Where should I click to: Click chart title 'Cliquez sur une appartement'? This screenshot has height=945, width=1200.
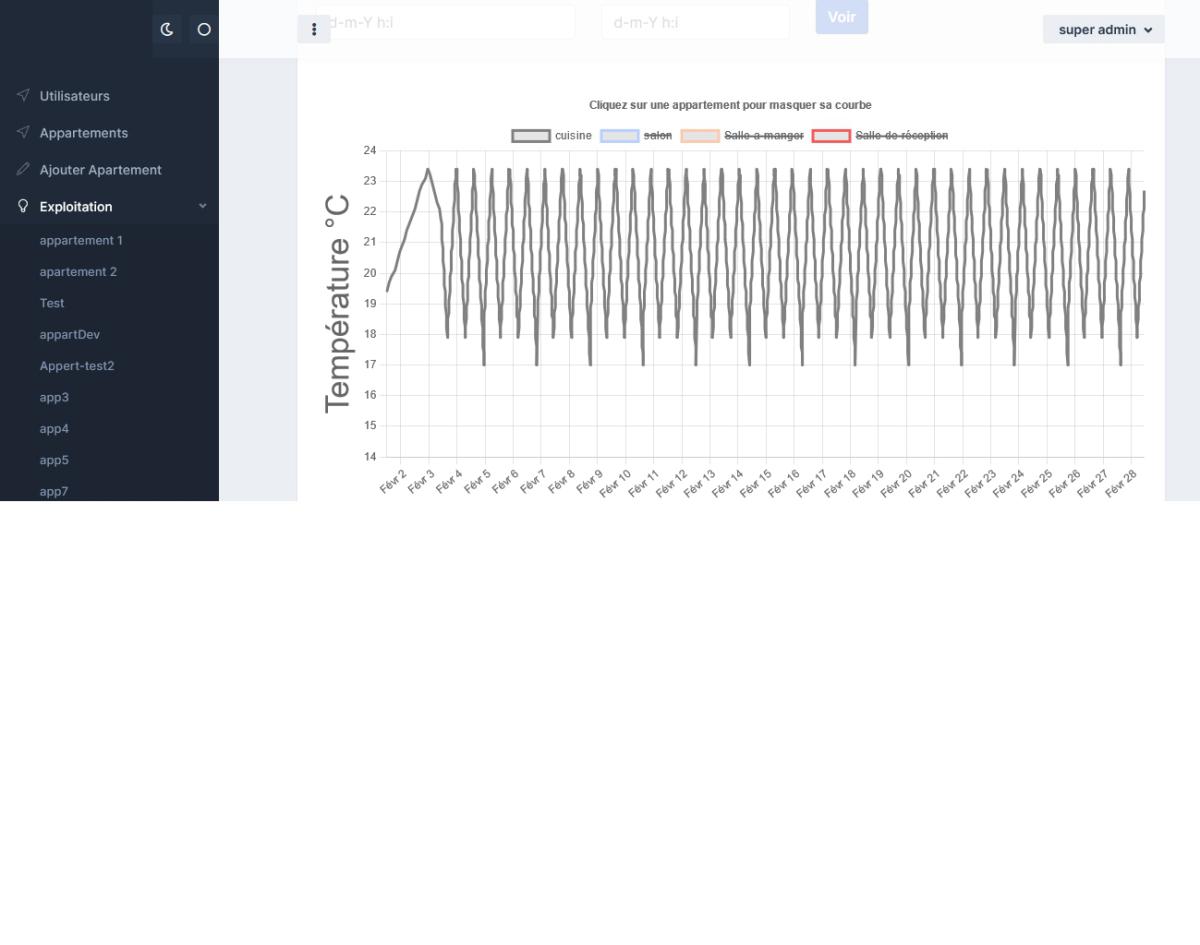point(730,105)
